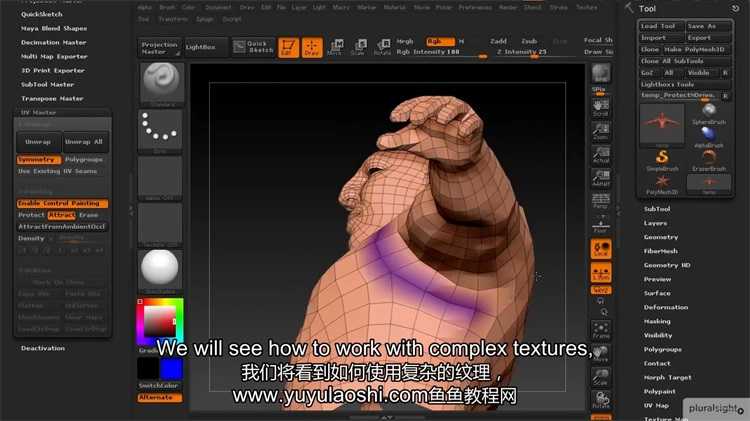Select the SphereBrush tool icon
This screenshot has width=750, height=421.
pos(709,114)
